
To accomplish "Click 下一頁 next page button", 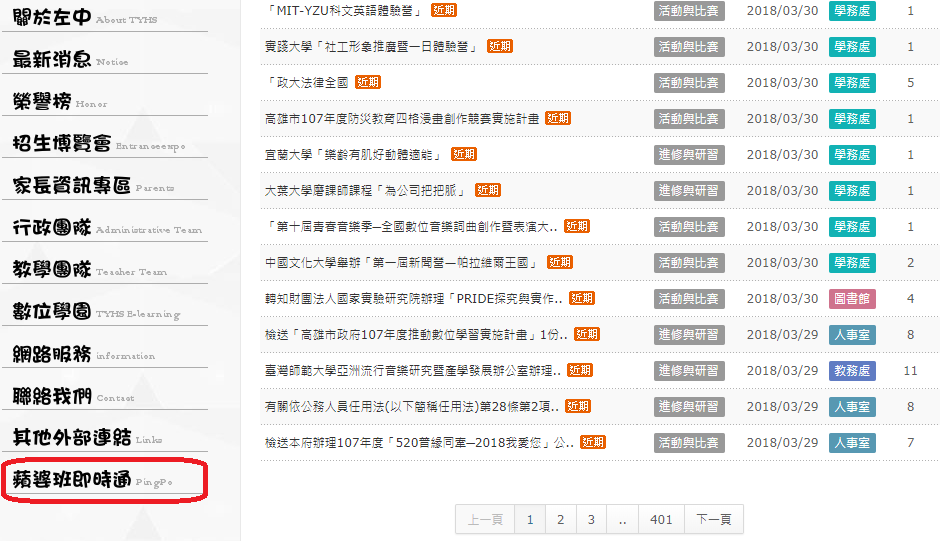I will click(x=714, y=520).
